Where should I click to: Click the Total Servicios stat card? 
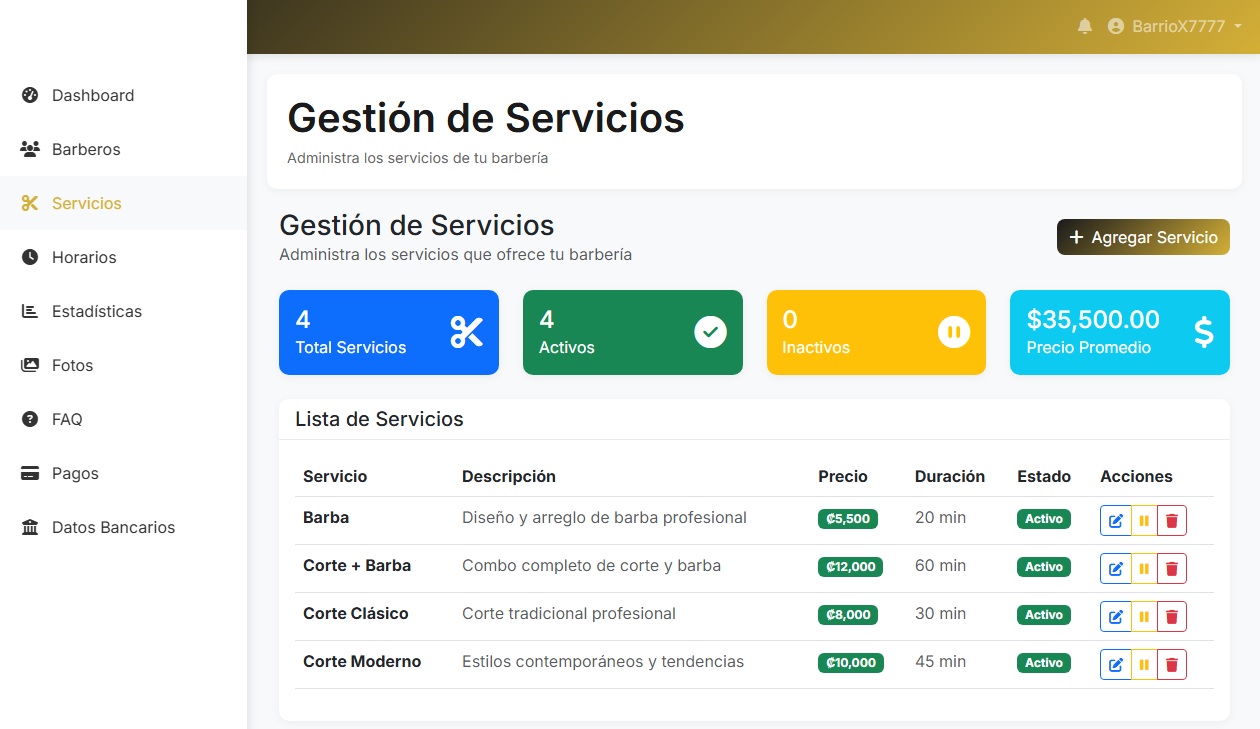pos(388,332)
